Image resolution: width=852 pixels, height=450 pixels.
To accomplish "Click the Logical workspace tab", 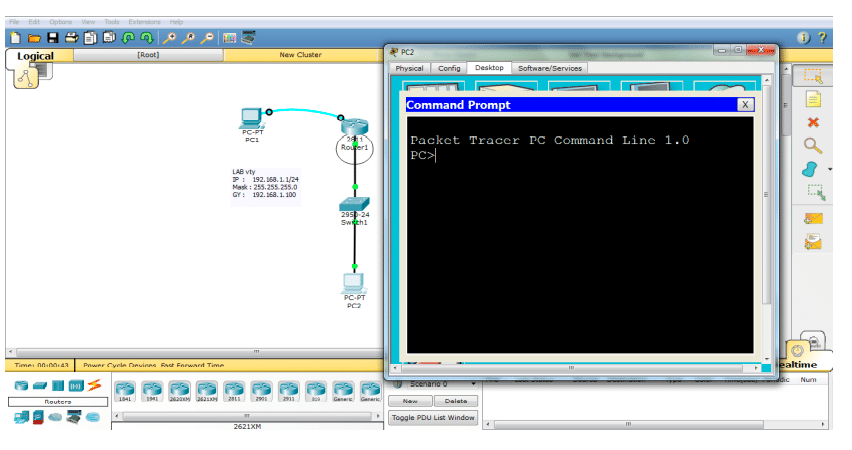I will (x=35, y=56).
